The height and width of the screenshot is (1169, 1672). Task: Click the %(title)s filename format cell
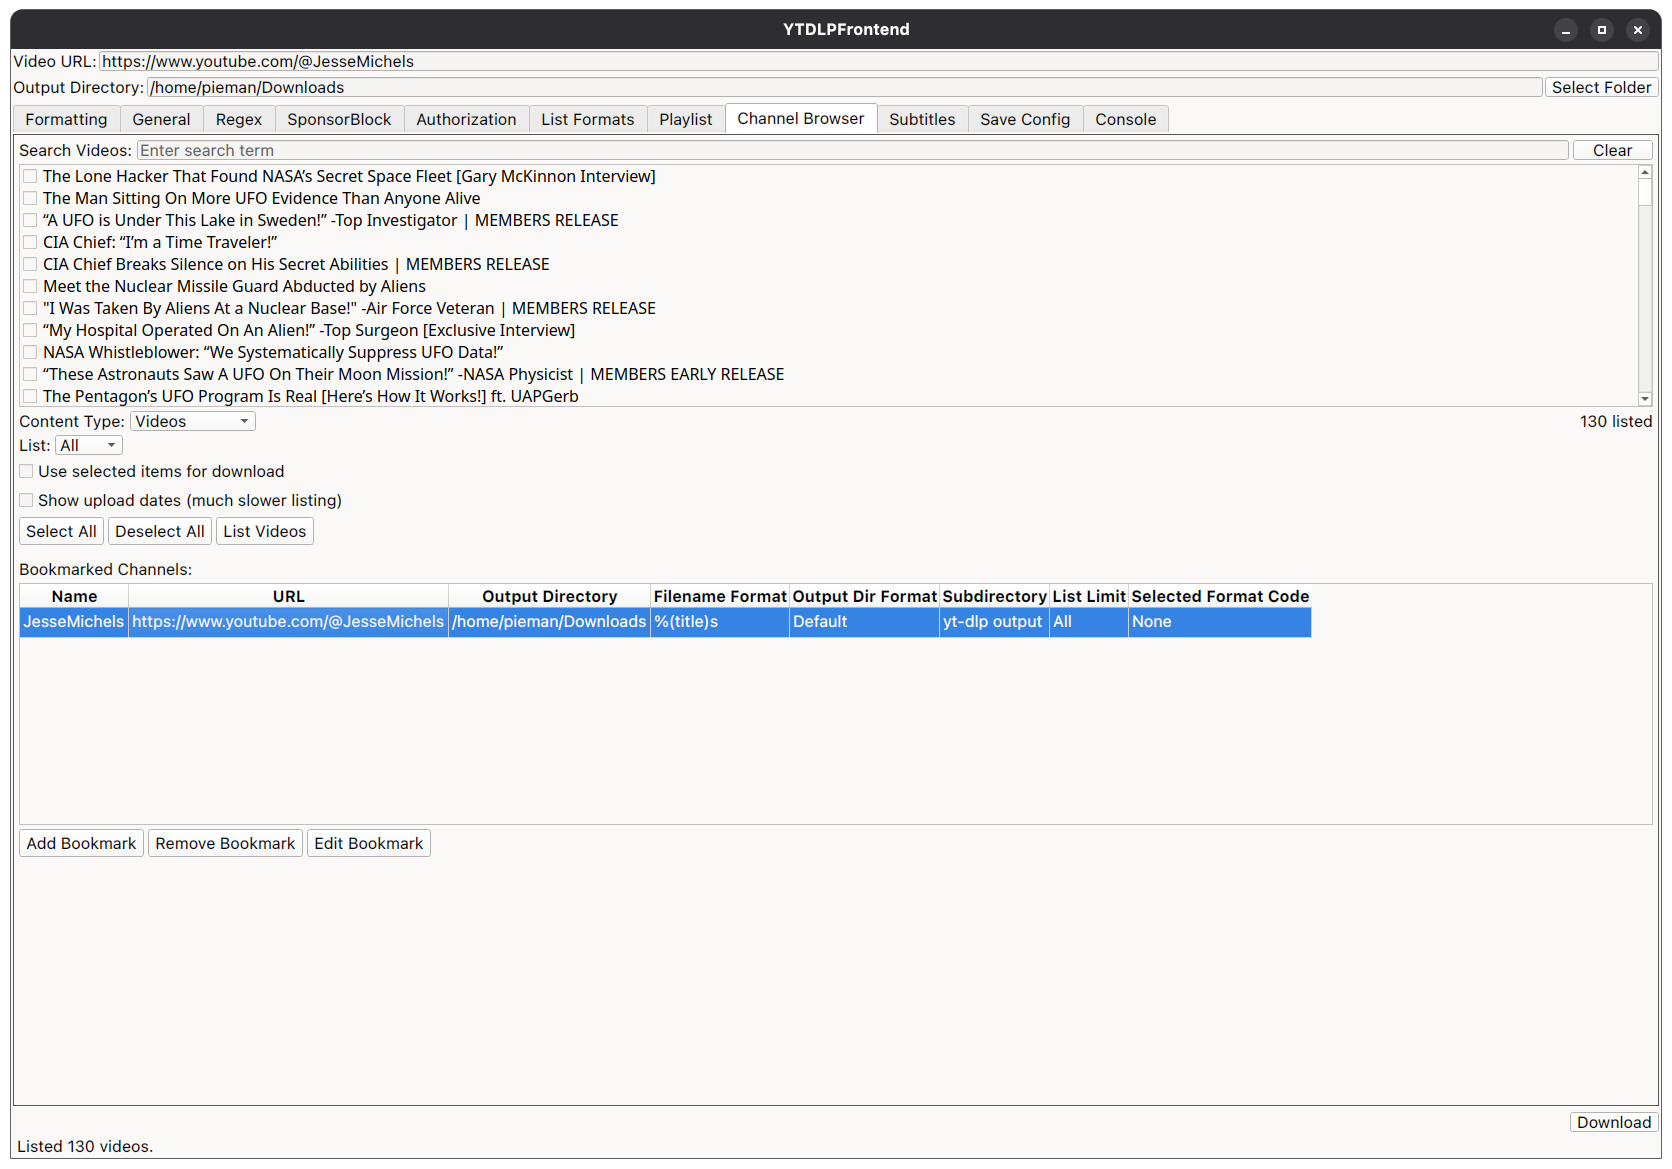pyautogui.click(x=720, y=622)
